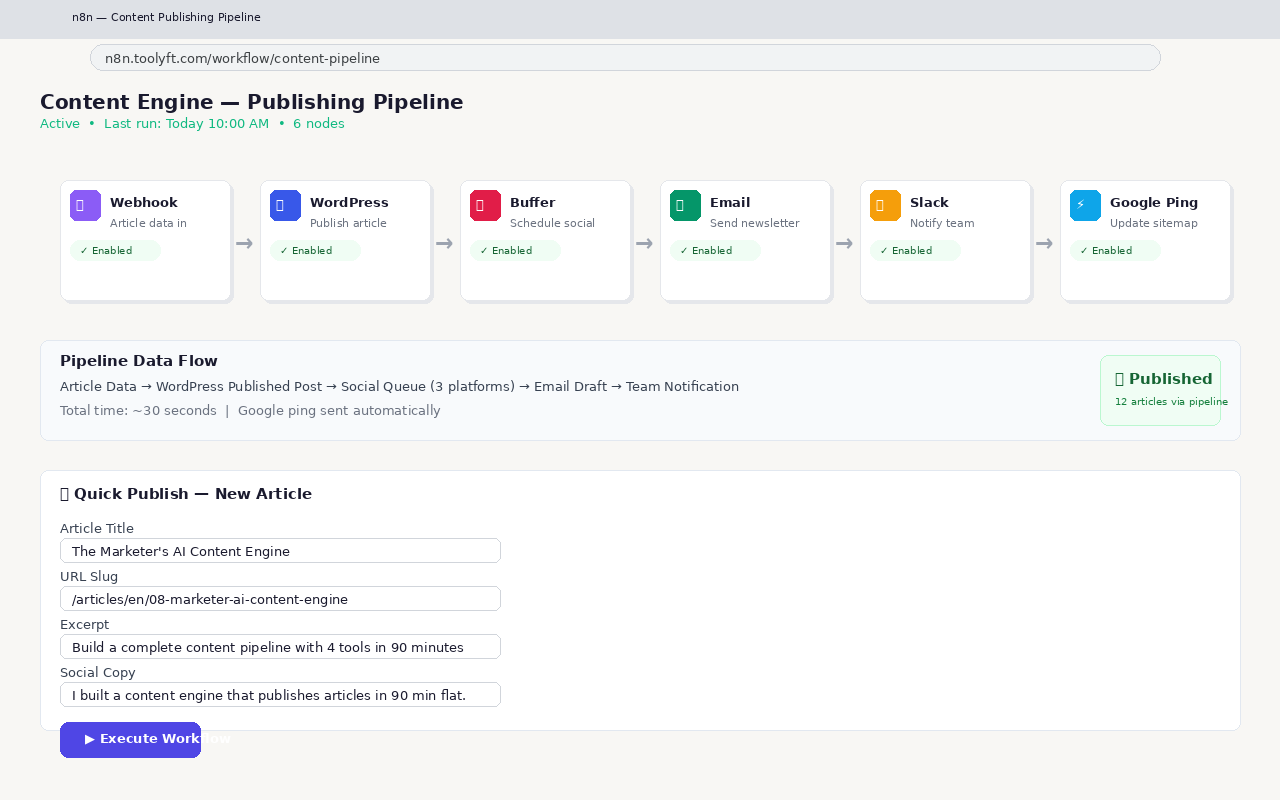
Task: Toggle the Enabled badge on Buffer node
Action: coord(515,250)
